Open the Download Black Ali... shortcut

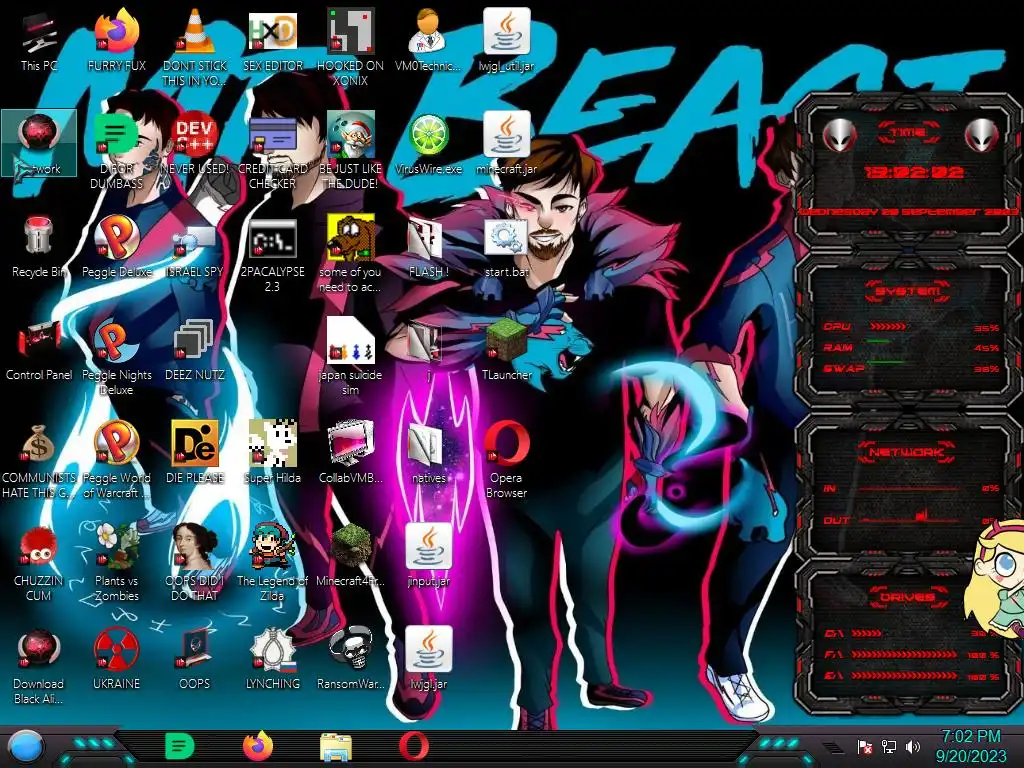pos(39,665)
